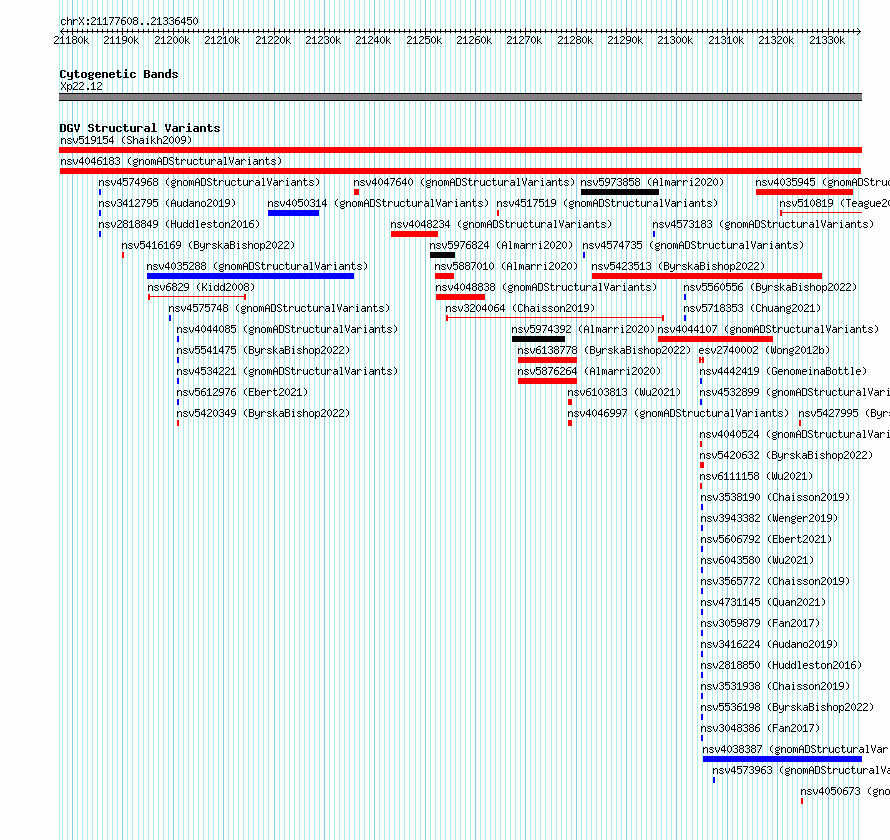Select red bar under nsv4048234

[414, 234]
